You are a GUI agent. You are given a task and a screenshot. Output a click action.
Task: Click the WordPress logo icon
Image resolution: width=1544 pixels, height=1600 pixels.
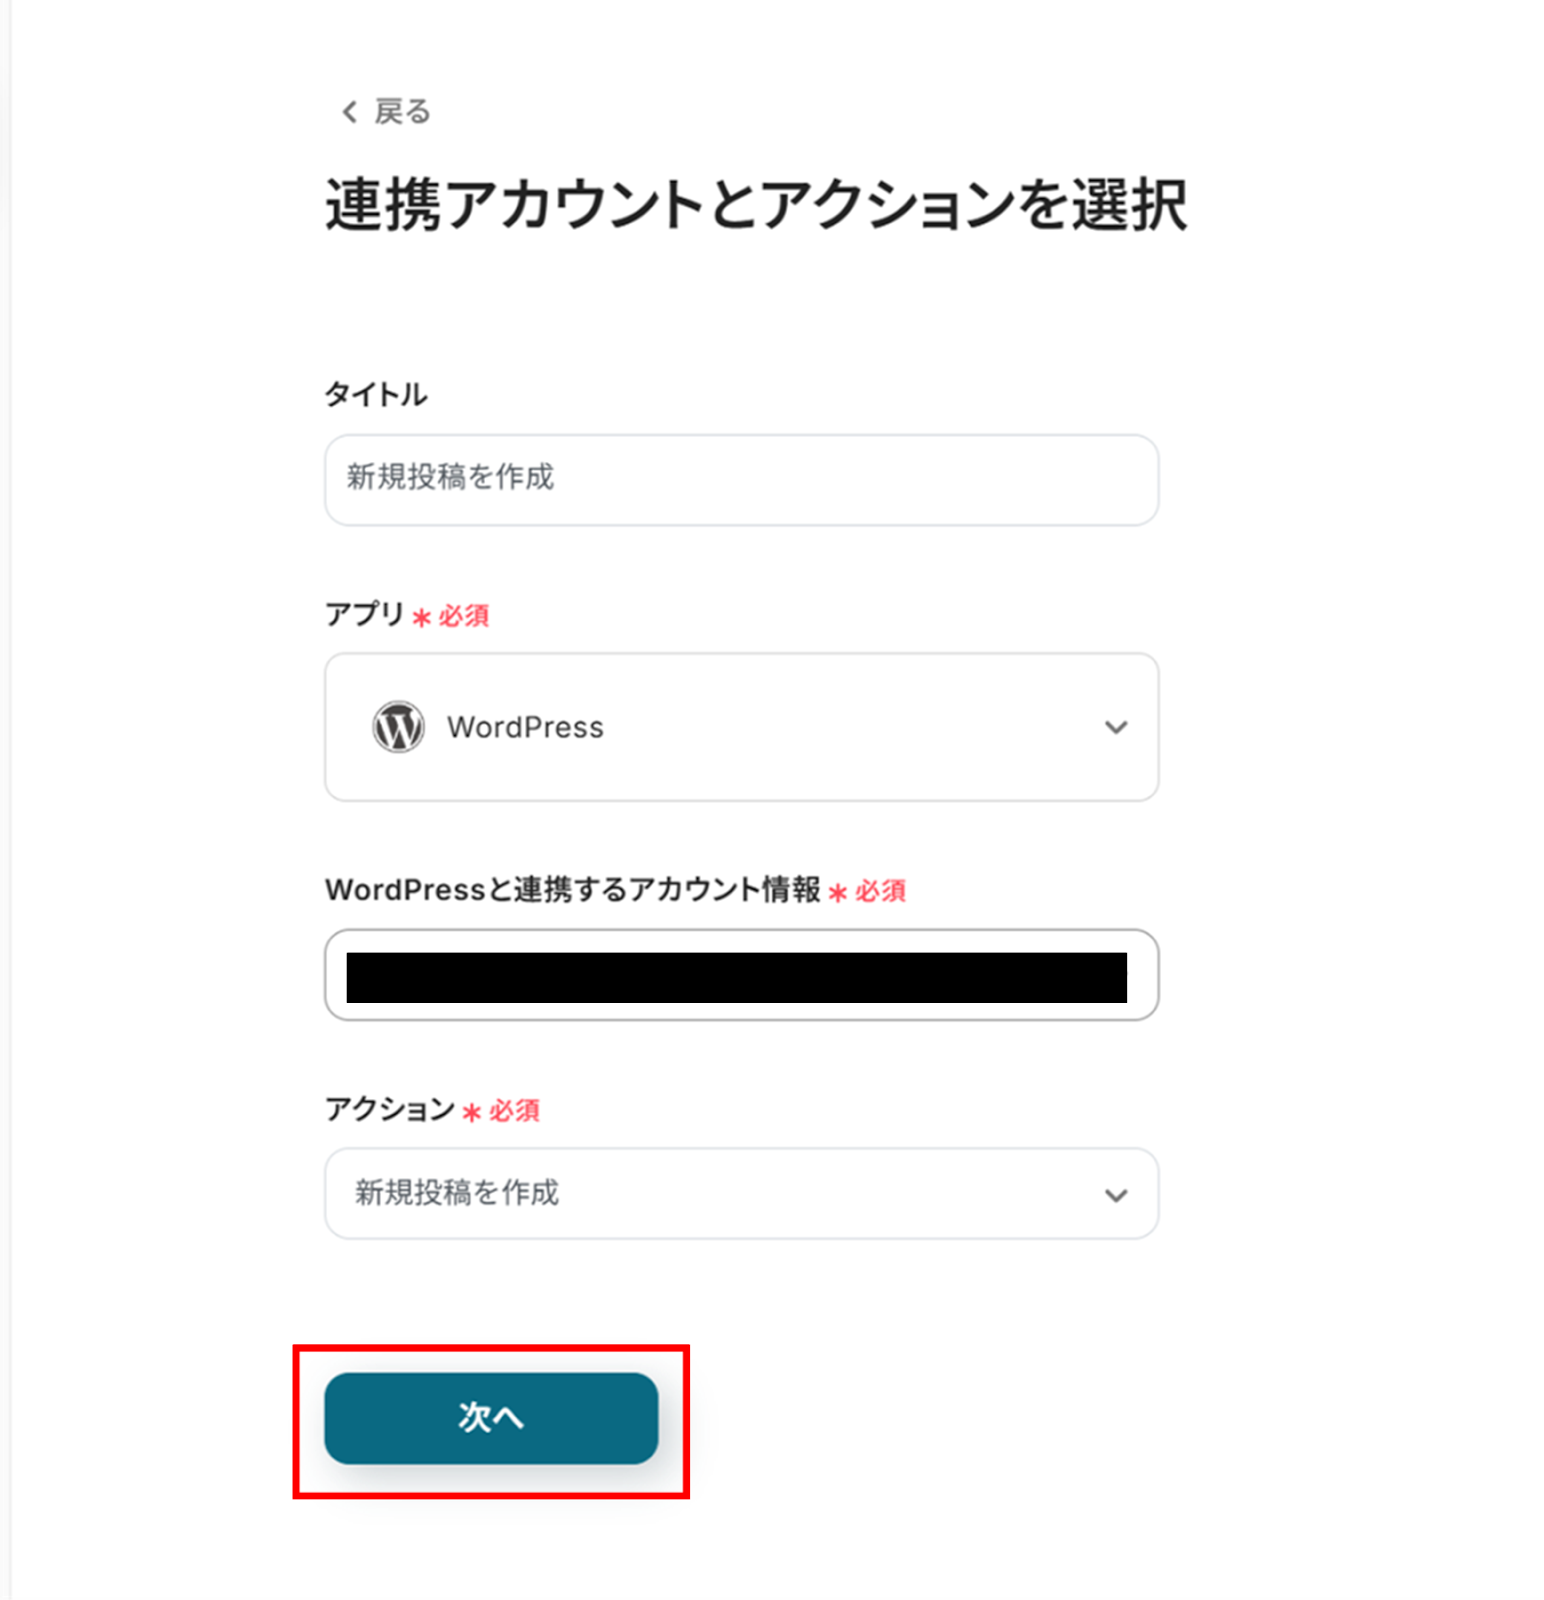[x=398, y=727]
